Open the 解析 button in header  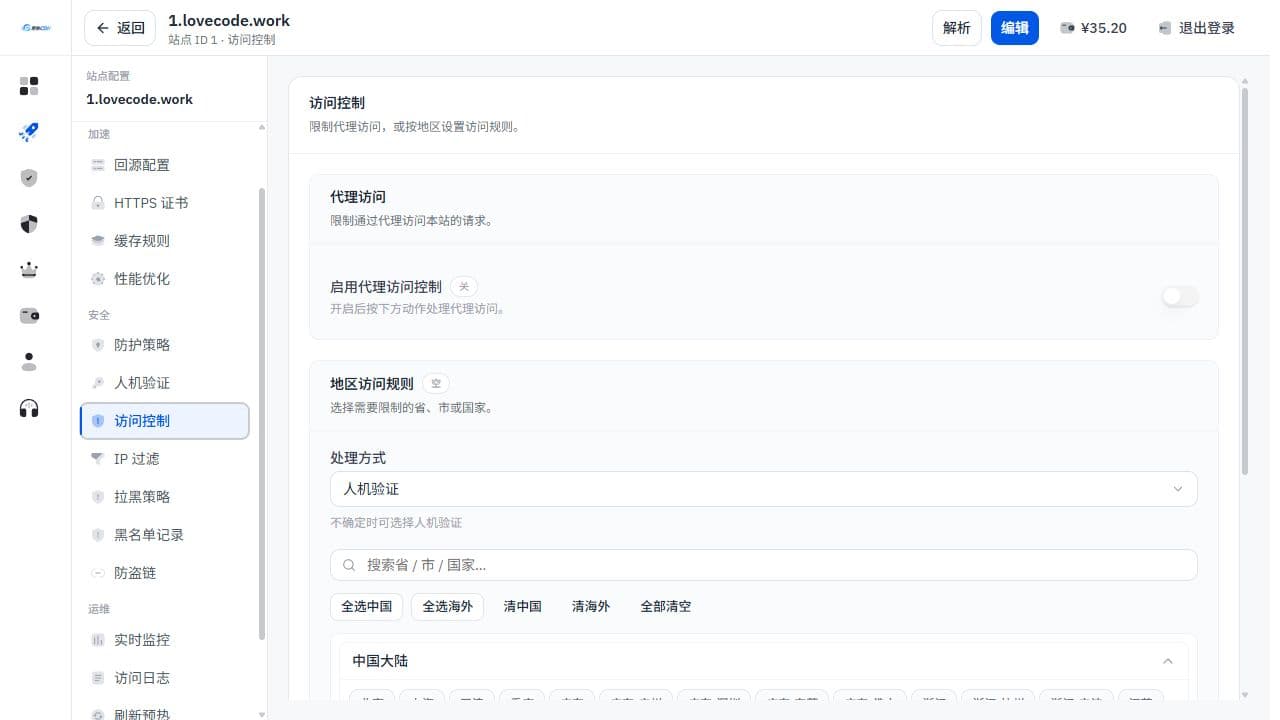[957, 28]
